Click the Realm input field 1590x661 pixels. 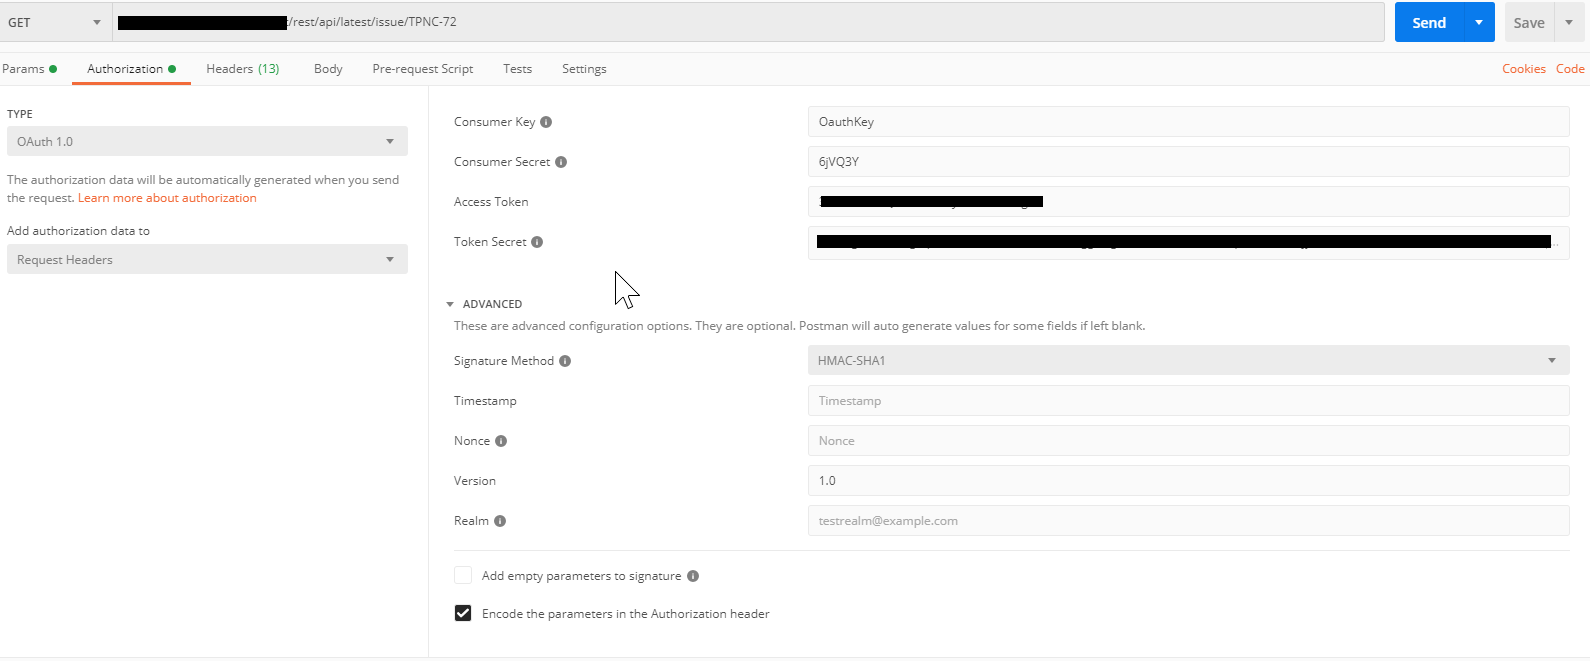click(x=1188, y=521)
